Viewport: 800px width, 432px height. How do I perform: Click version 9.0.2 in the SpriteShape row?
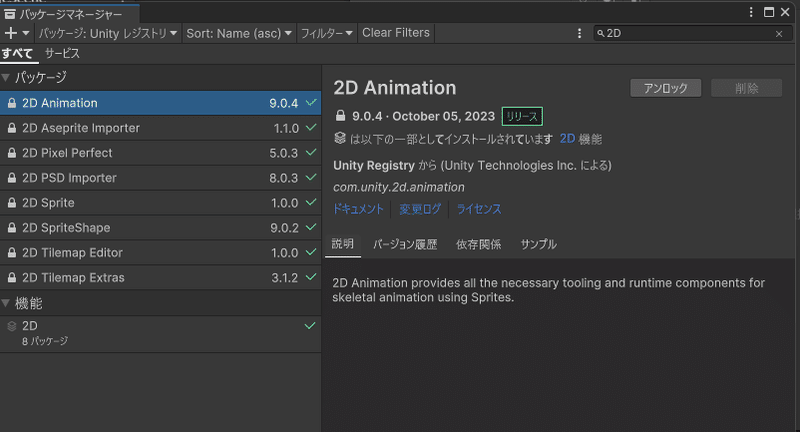pos(284,228)
